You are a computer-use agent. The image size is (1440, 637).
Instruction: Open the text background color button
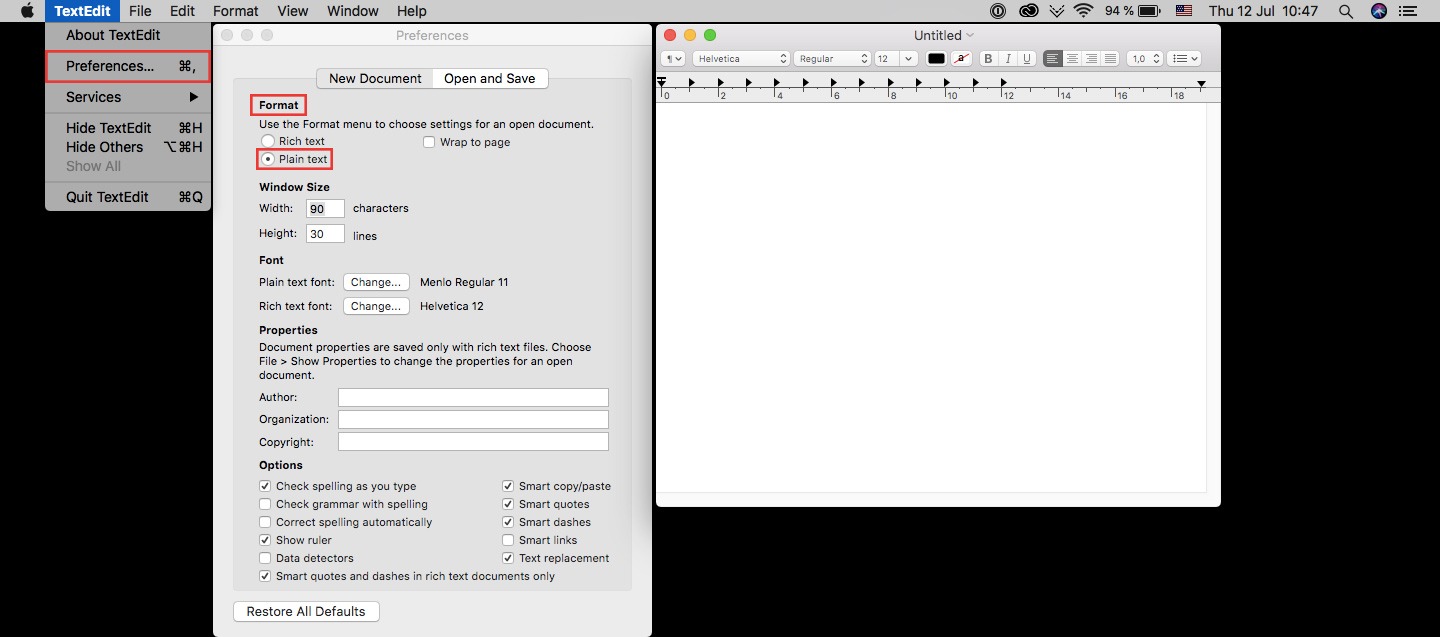(x=961, y=59)
